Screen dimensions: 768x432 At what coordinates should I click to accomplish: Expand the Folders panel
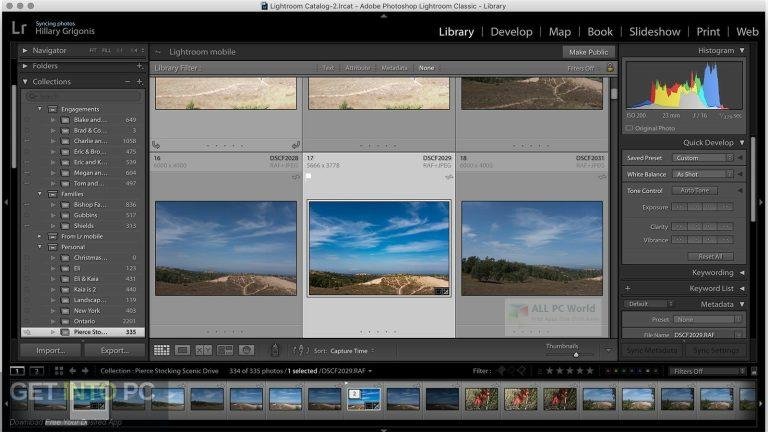(x=25, y=66)
